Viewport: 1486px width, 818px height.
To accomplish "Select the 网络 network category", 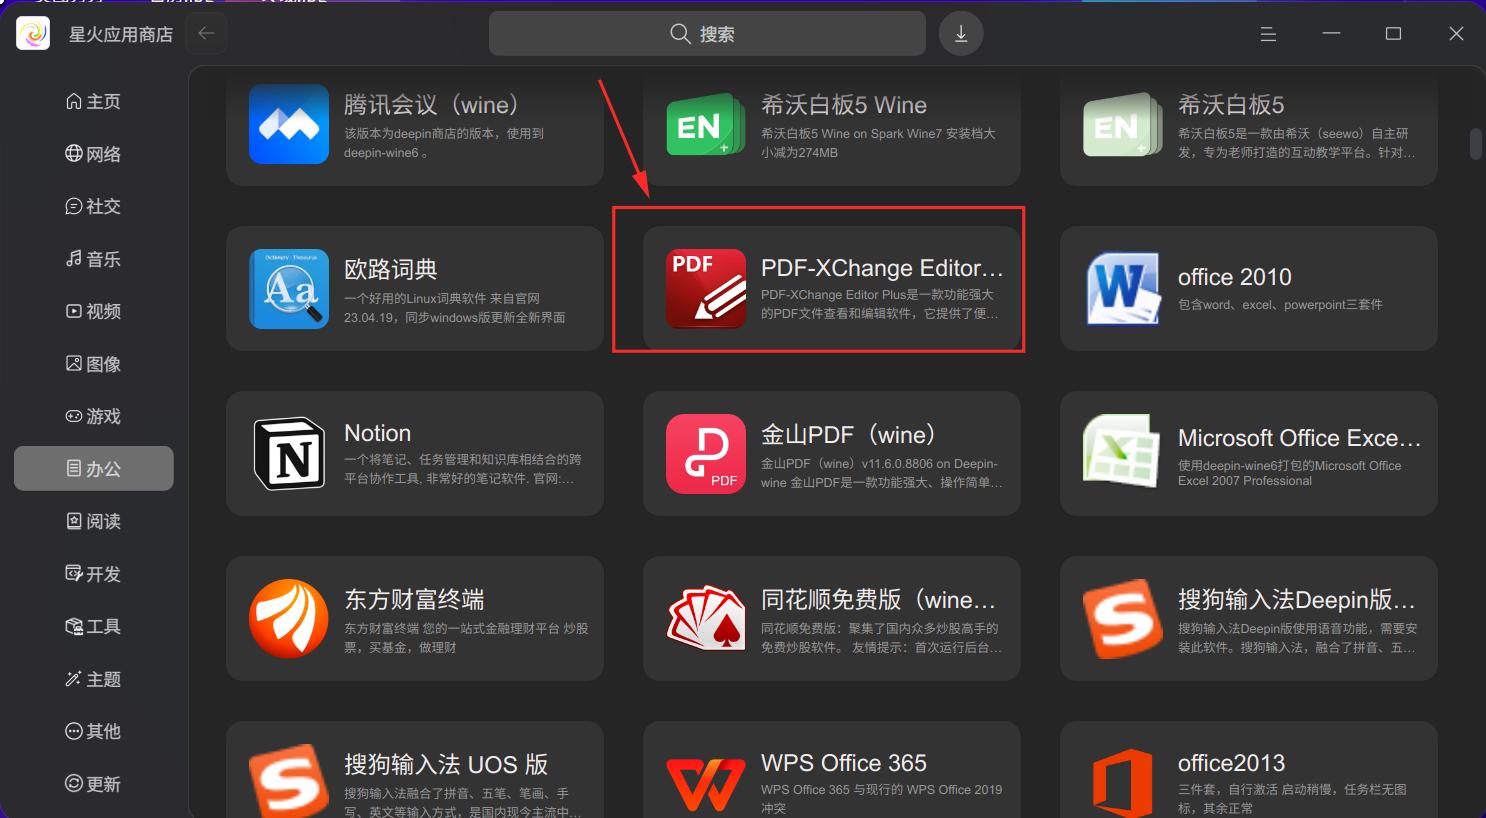I will click(x=94, y=154).
